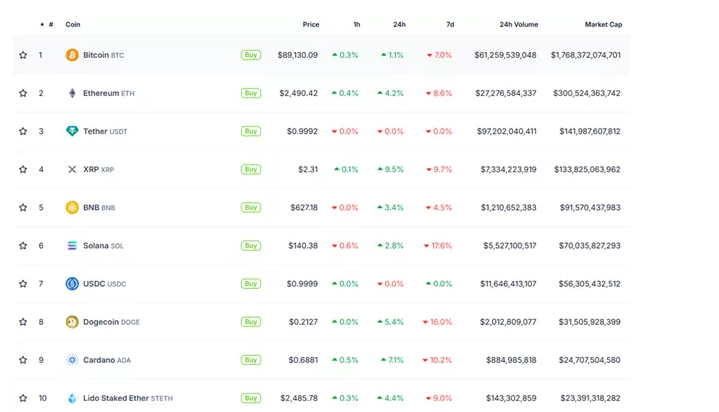Favorite Bitcoin with its star icon
719x412 pixels.
[x=23, y=55]
